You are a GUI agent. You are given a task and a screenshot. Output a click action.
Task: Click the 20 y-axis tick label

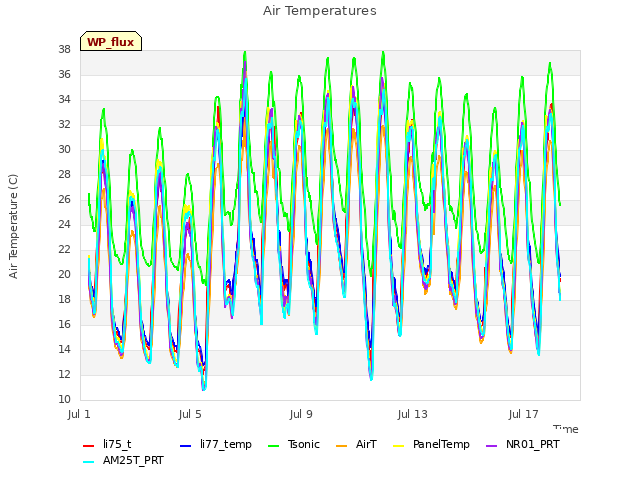pyautogui.click(x=64, y=275)
